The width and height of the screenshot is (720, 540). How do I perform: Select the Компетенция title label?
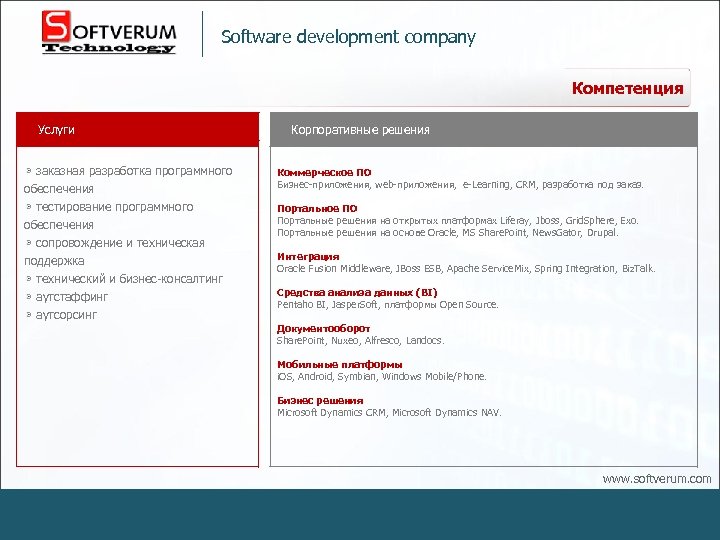[627, 88]
